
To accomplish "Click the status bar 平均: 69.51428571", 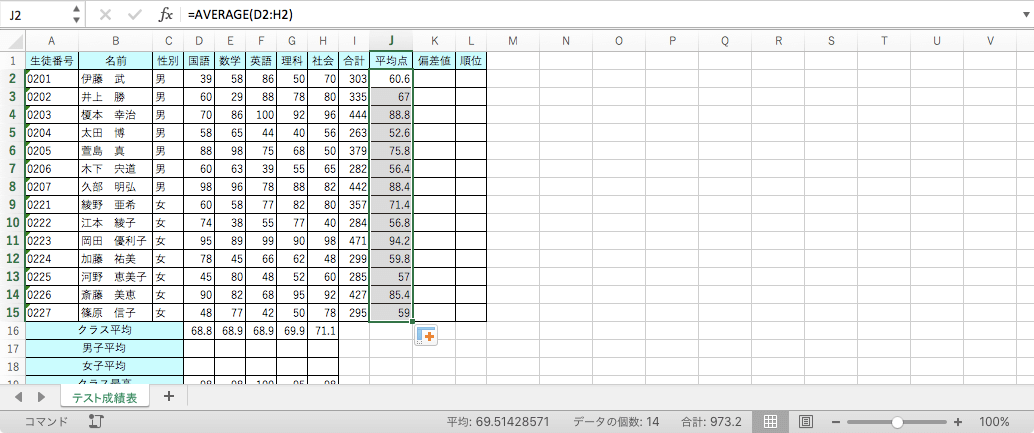I will [x=498, y=422].
